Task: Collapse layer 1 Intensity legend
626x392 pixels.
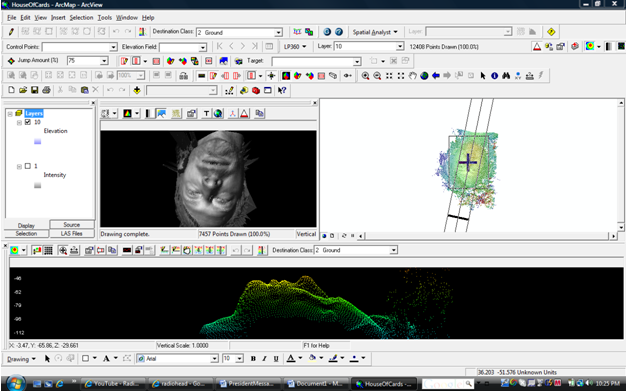Action: point(19,166)
